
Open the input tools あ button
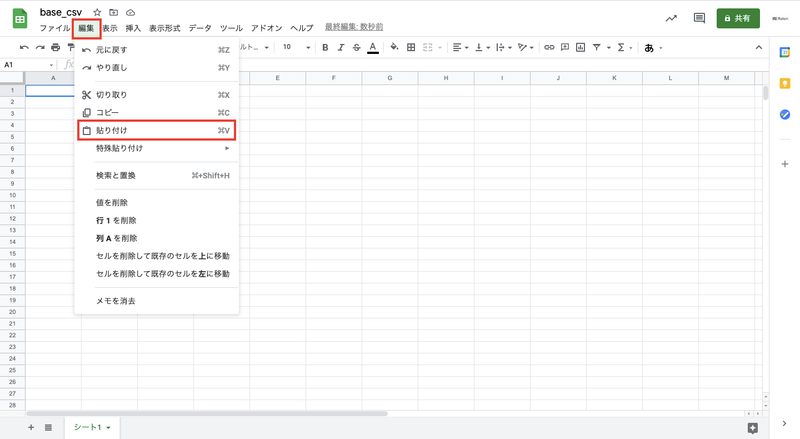pos(649,48)
